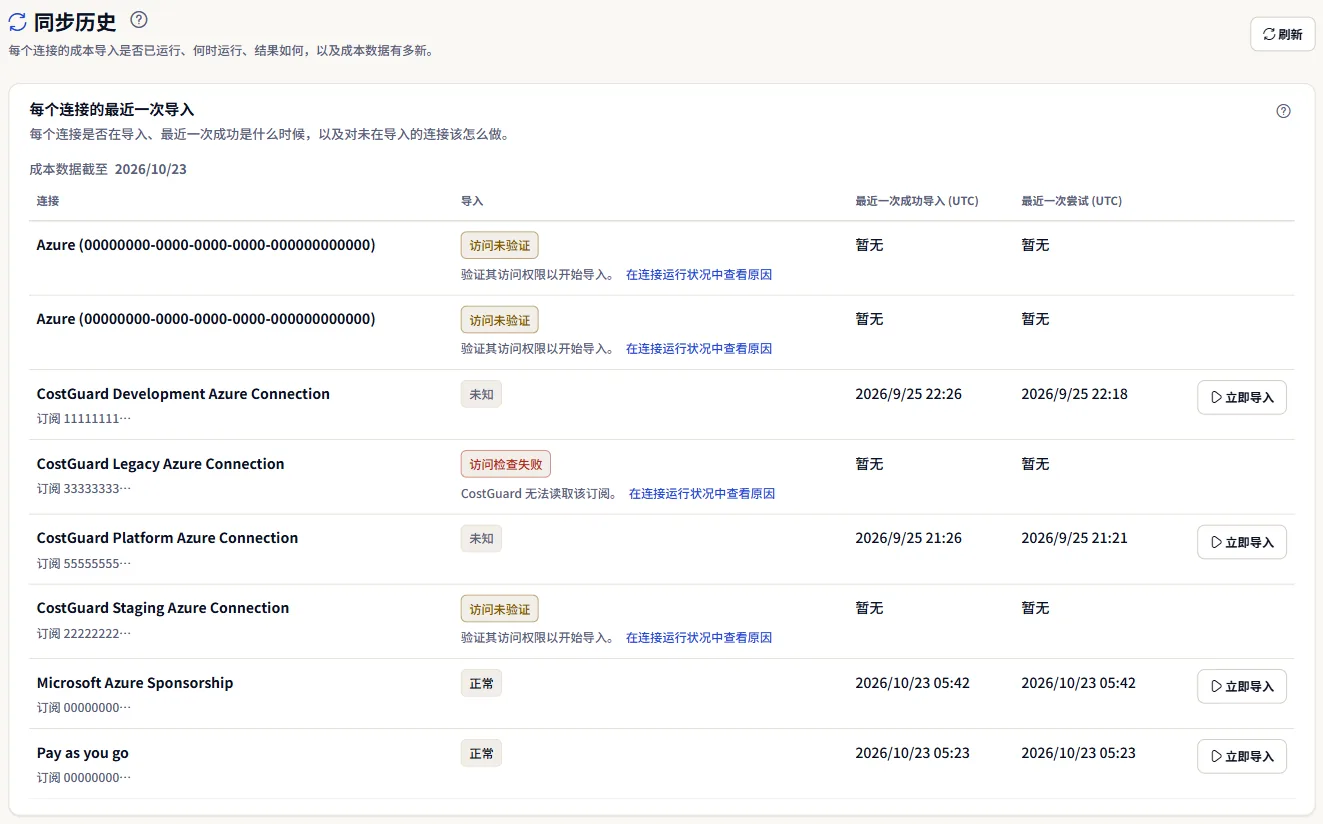This screenshot has width=1323, height=824.
Task: Click the 2026/9/25 21:21 timestamp
Action: (1074, 538)
